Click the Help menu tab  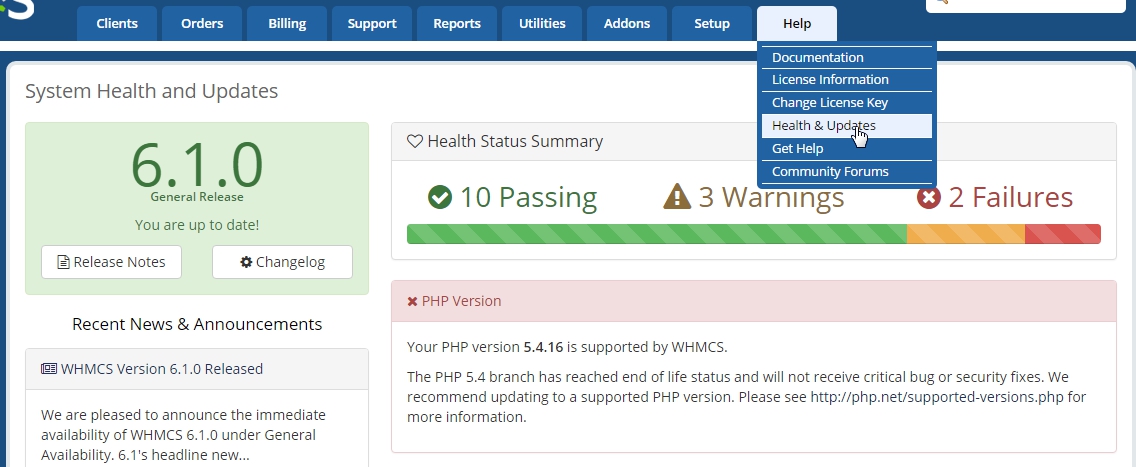click(x=797, y=23)
